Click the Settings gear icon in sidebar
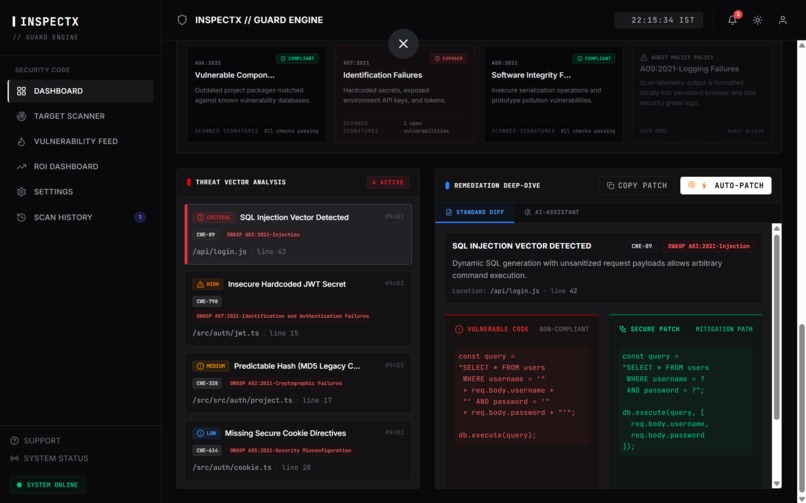Screen dimensions: 806x503 (21, 192)
